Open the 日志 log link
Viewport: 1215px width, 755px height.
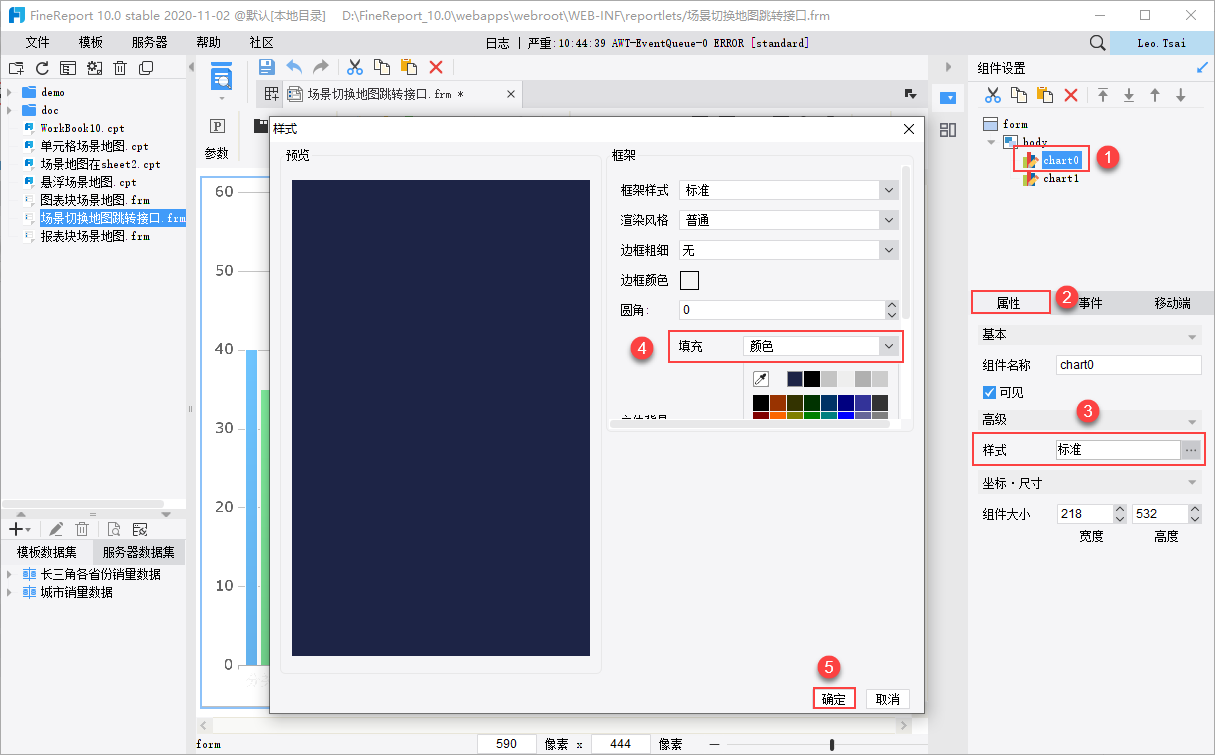pyautogui.click(x=497, y=43)
